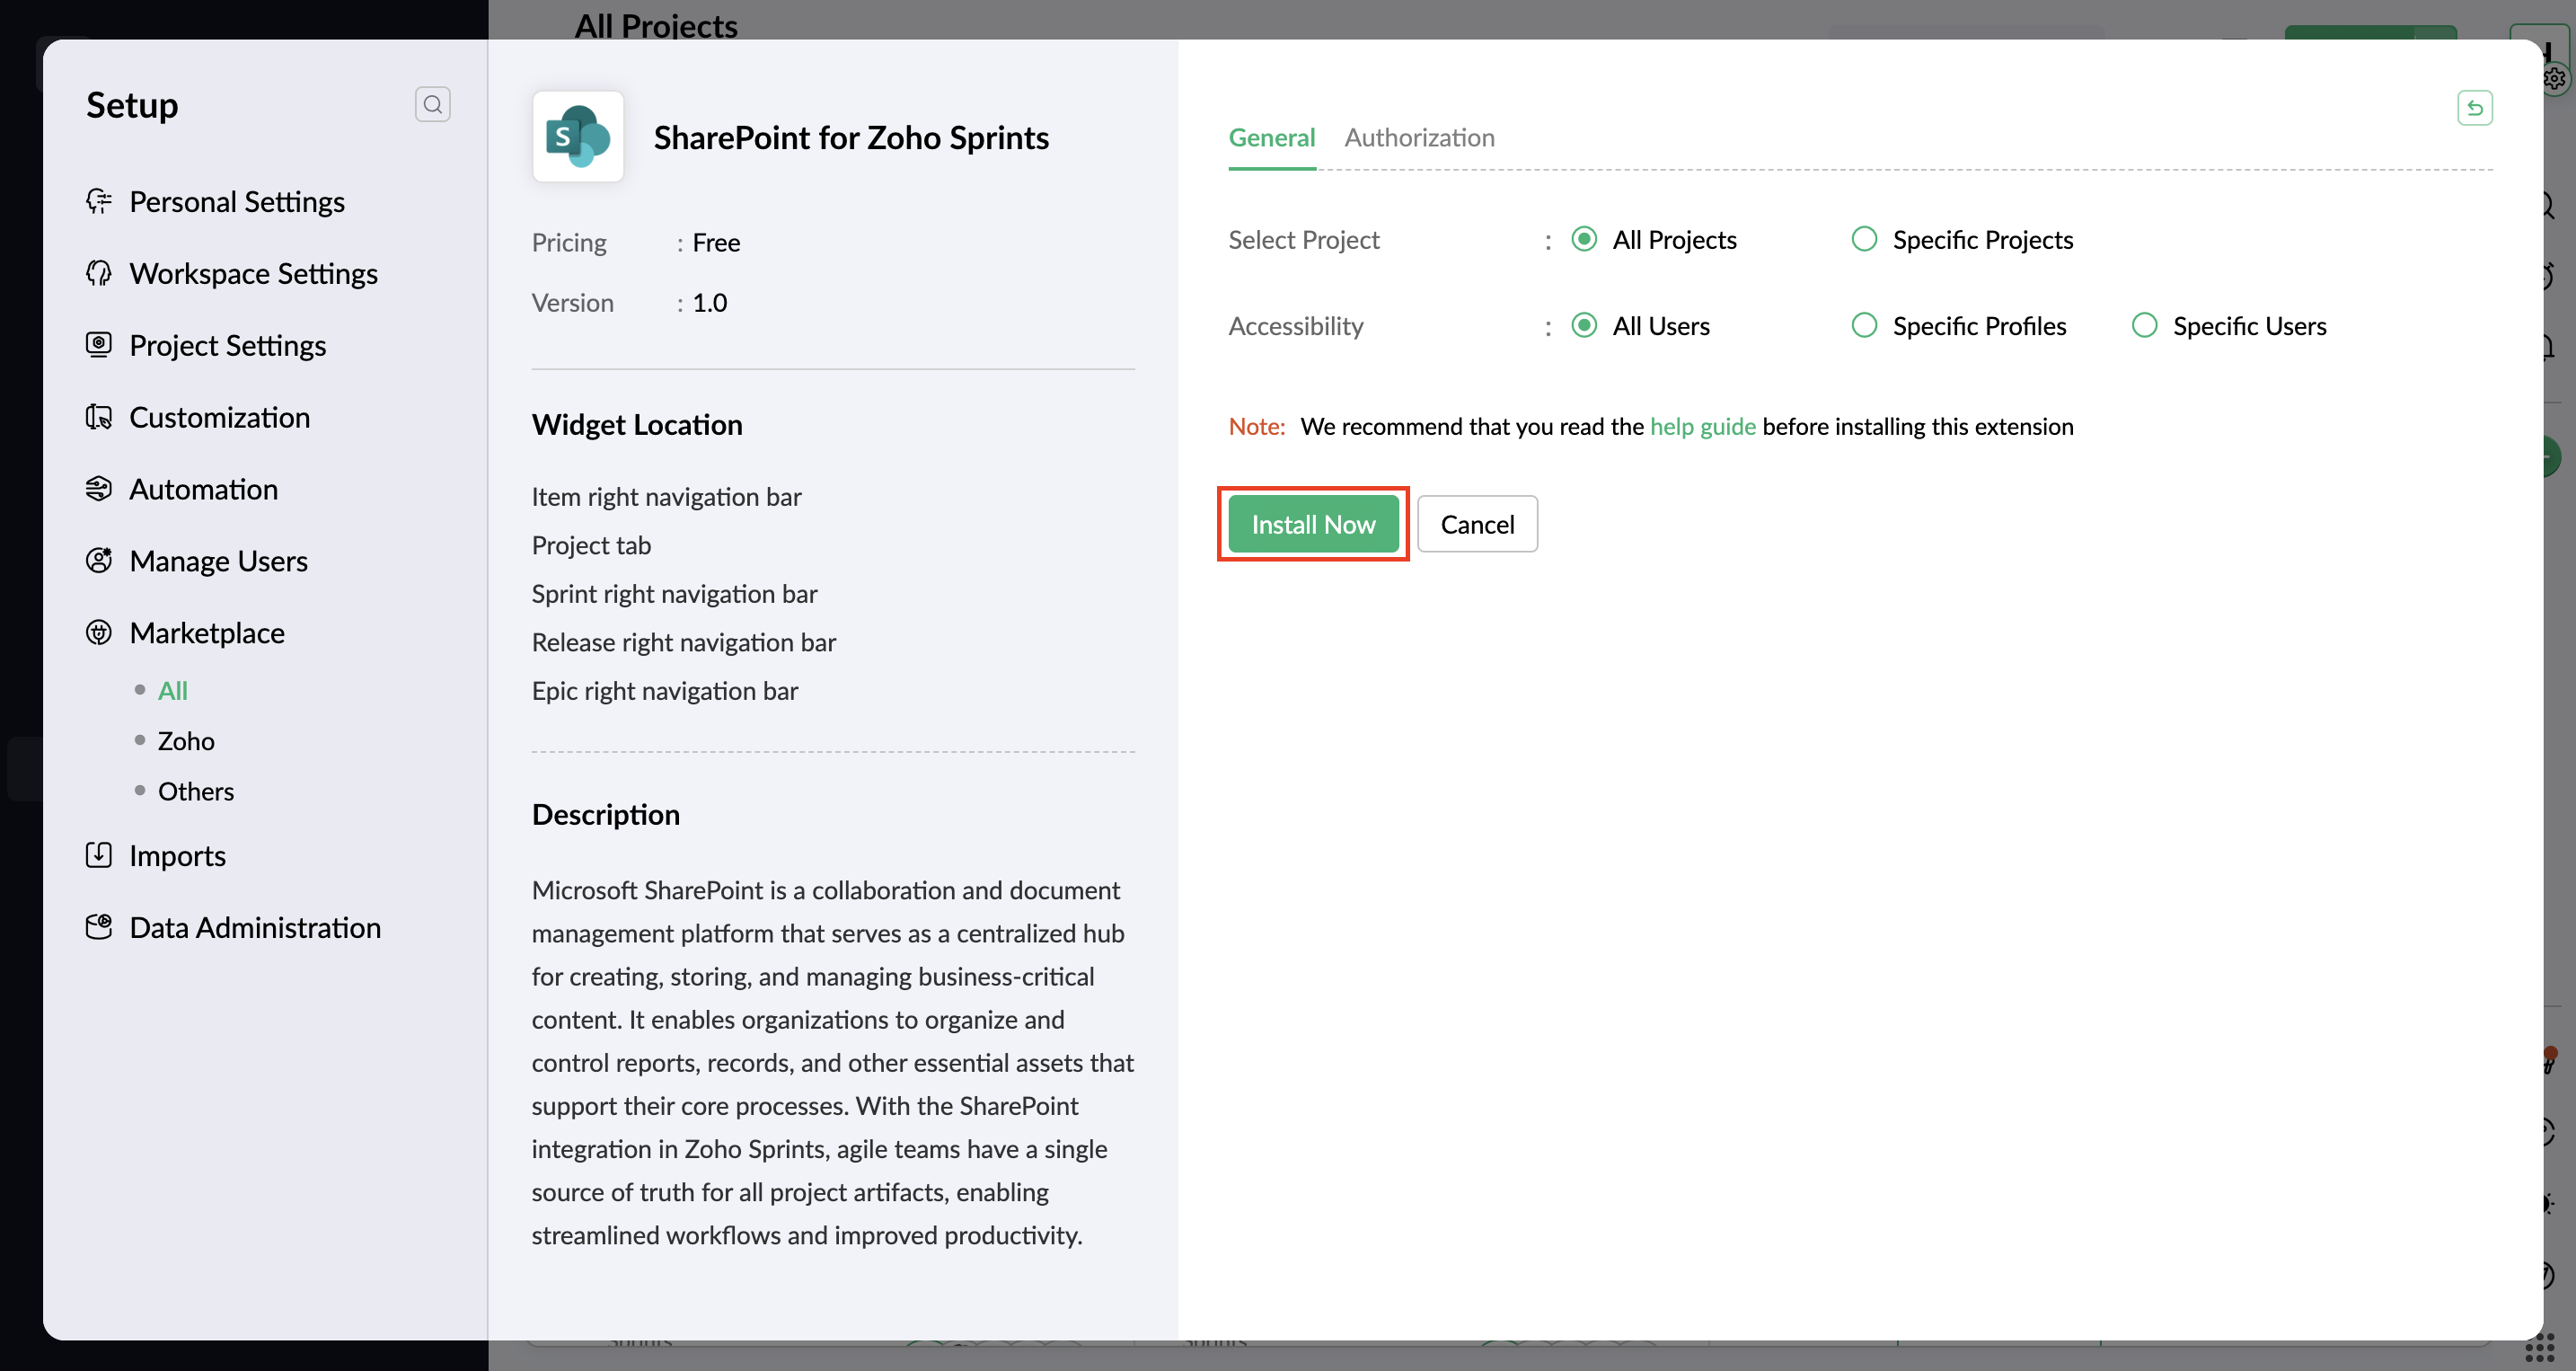The image size is (2576, 1371).
Task: Click the Automation icon
Action: click(x=98, y=489)
